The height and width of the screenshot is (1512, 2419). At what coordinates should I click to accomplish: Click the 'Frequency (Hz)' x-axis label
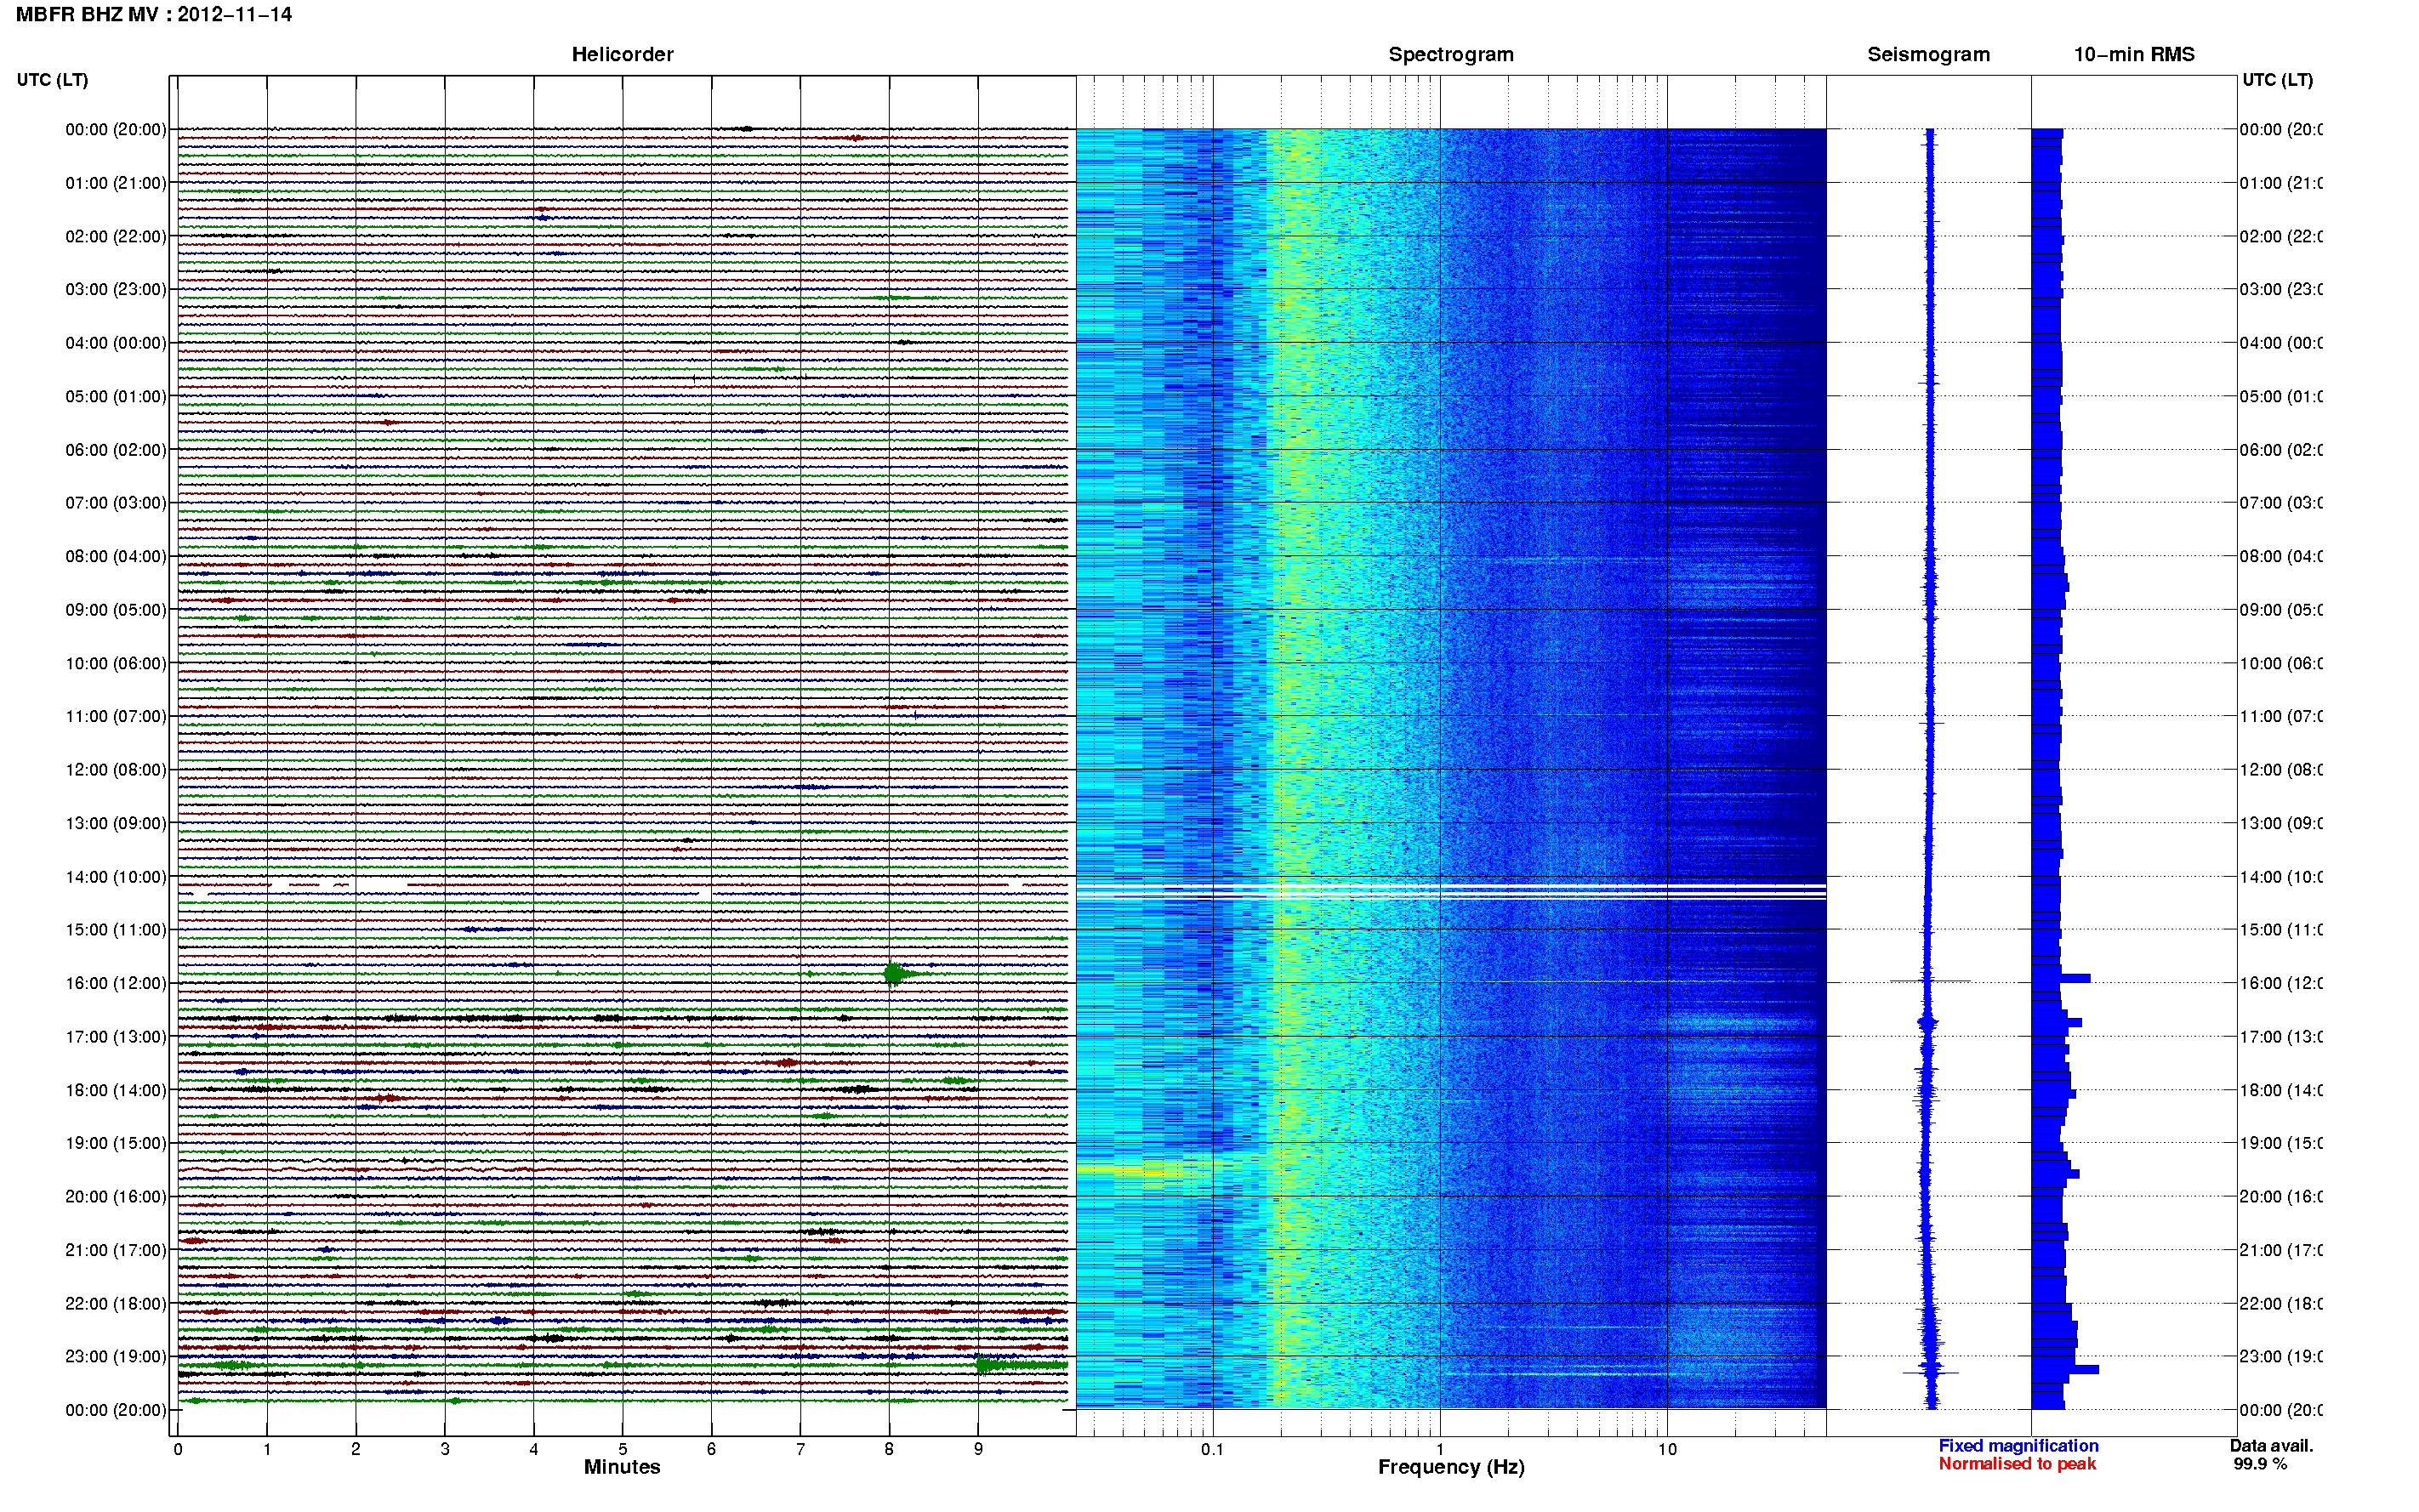1451,1467
